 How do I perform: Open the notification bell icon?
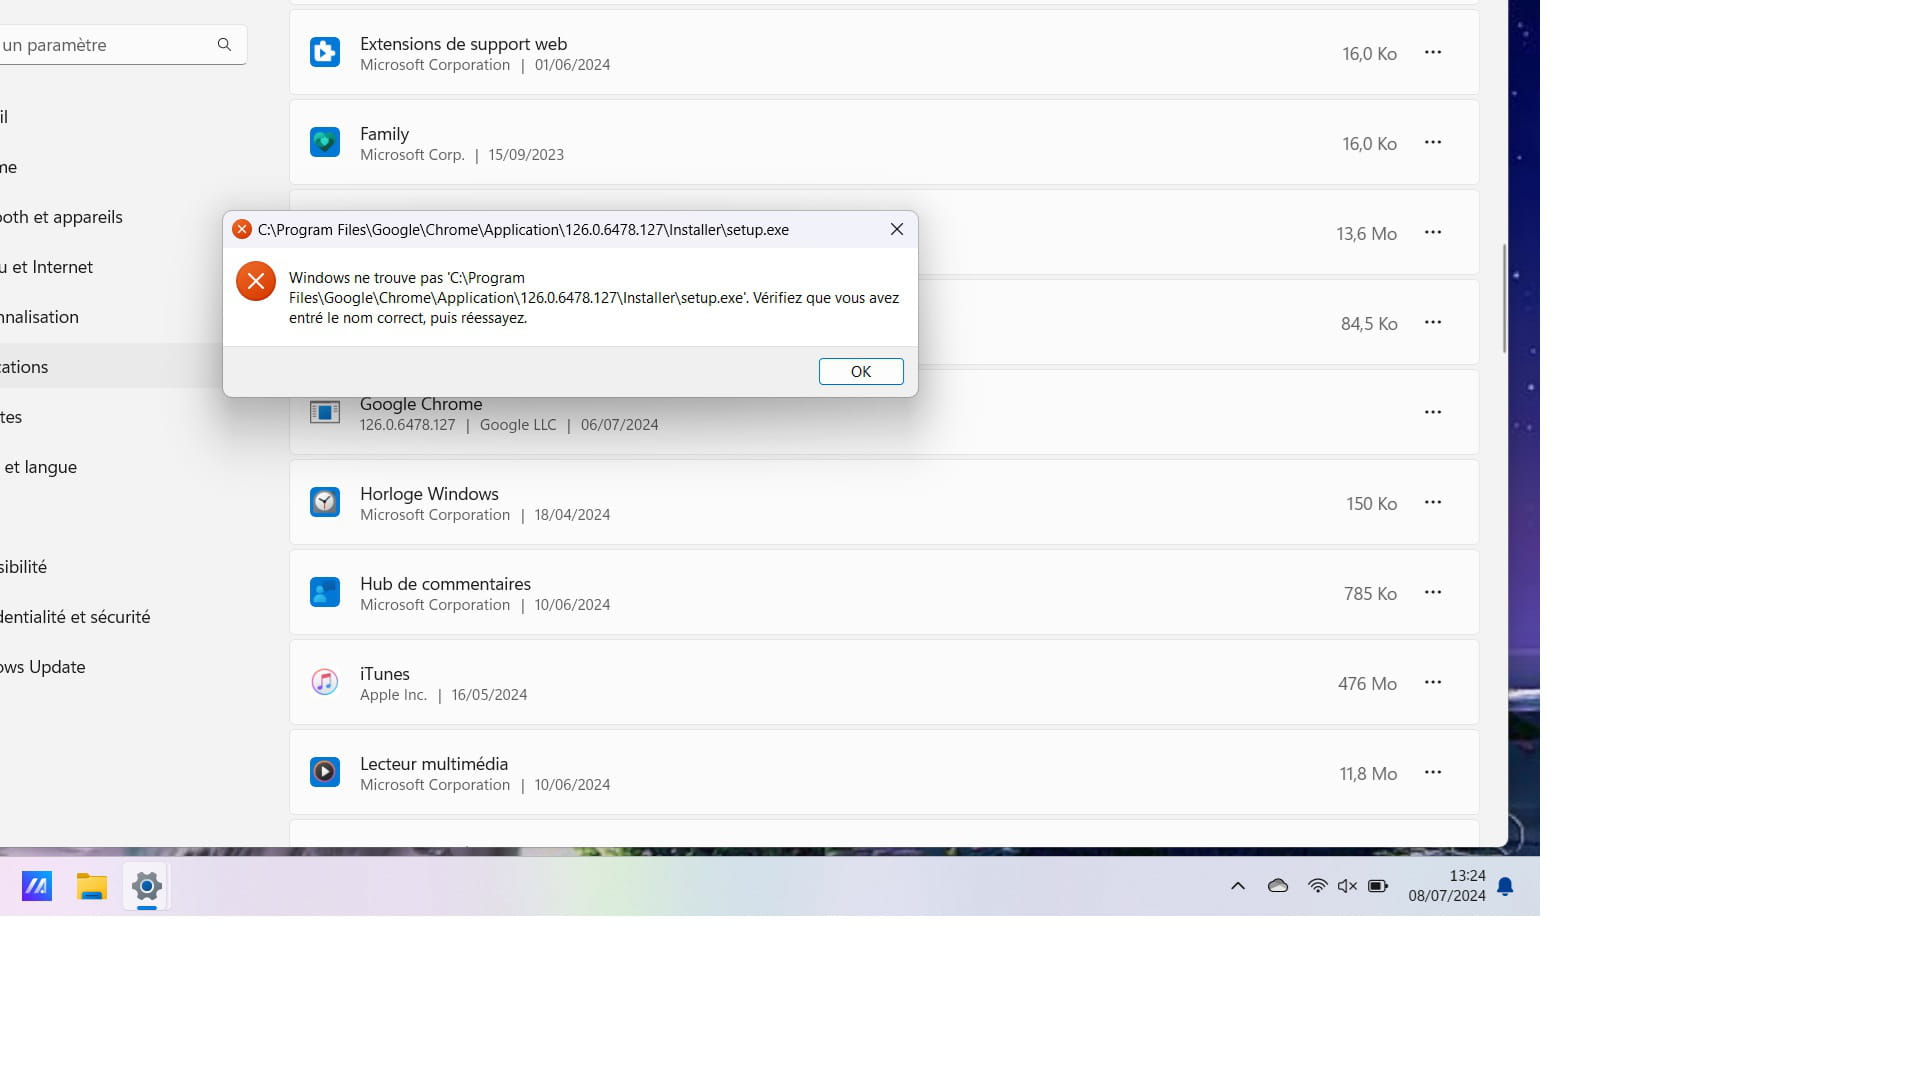pyautogui.click(x=1505, y=886)
